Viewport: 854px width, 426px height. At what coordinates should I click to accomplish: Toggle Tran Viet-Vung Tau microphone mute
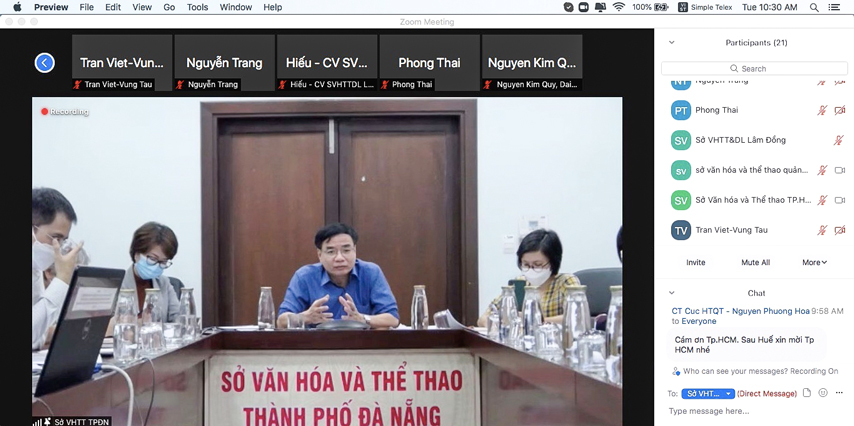822,230
